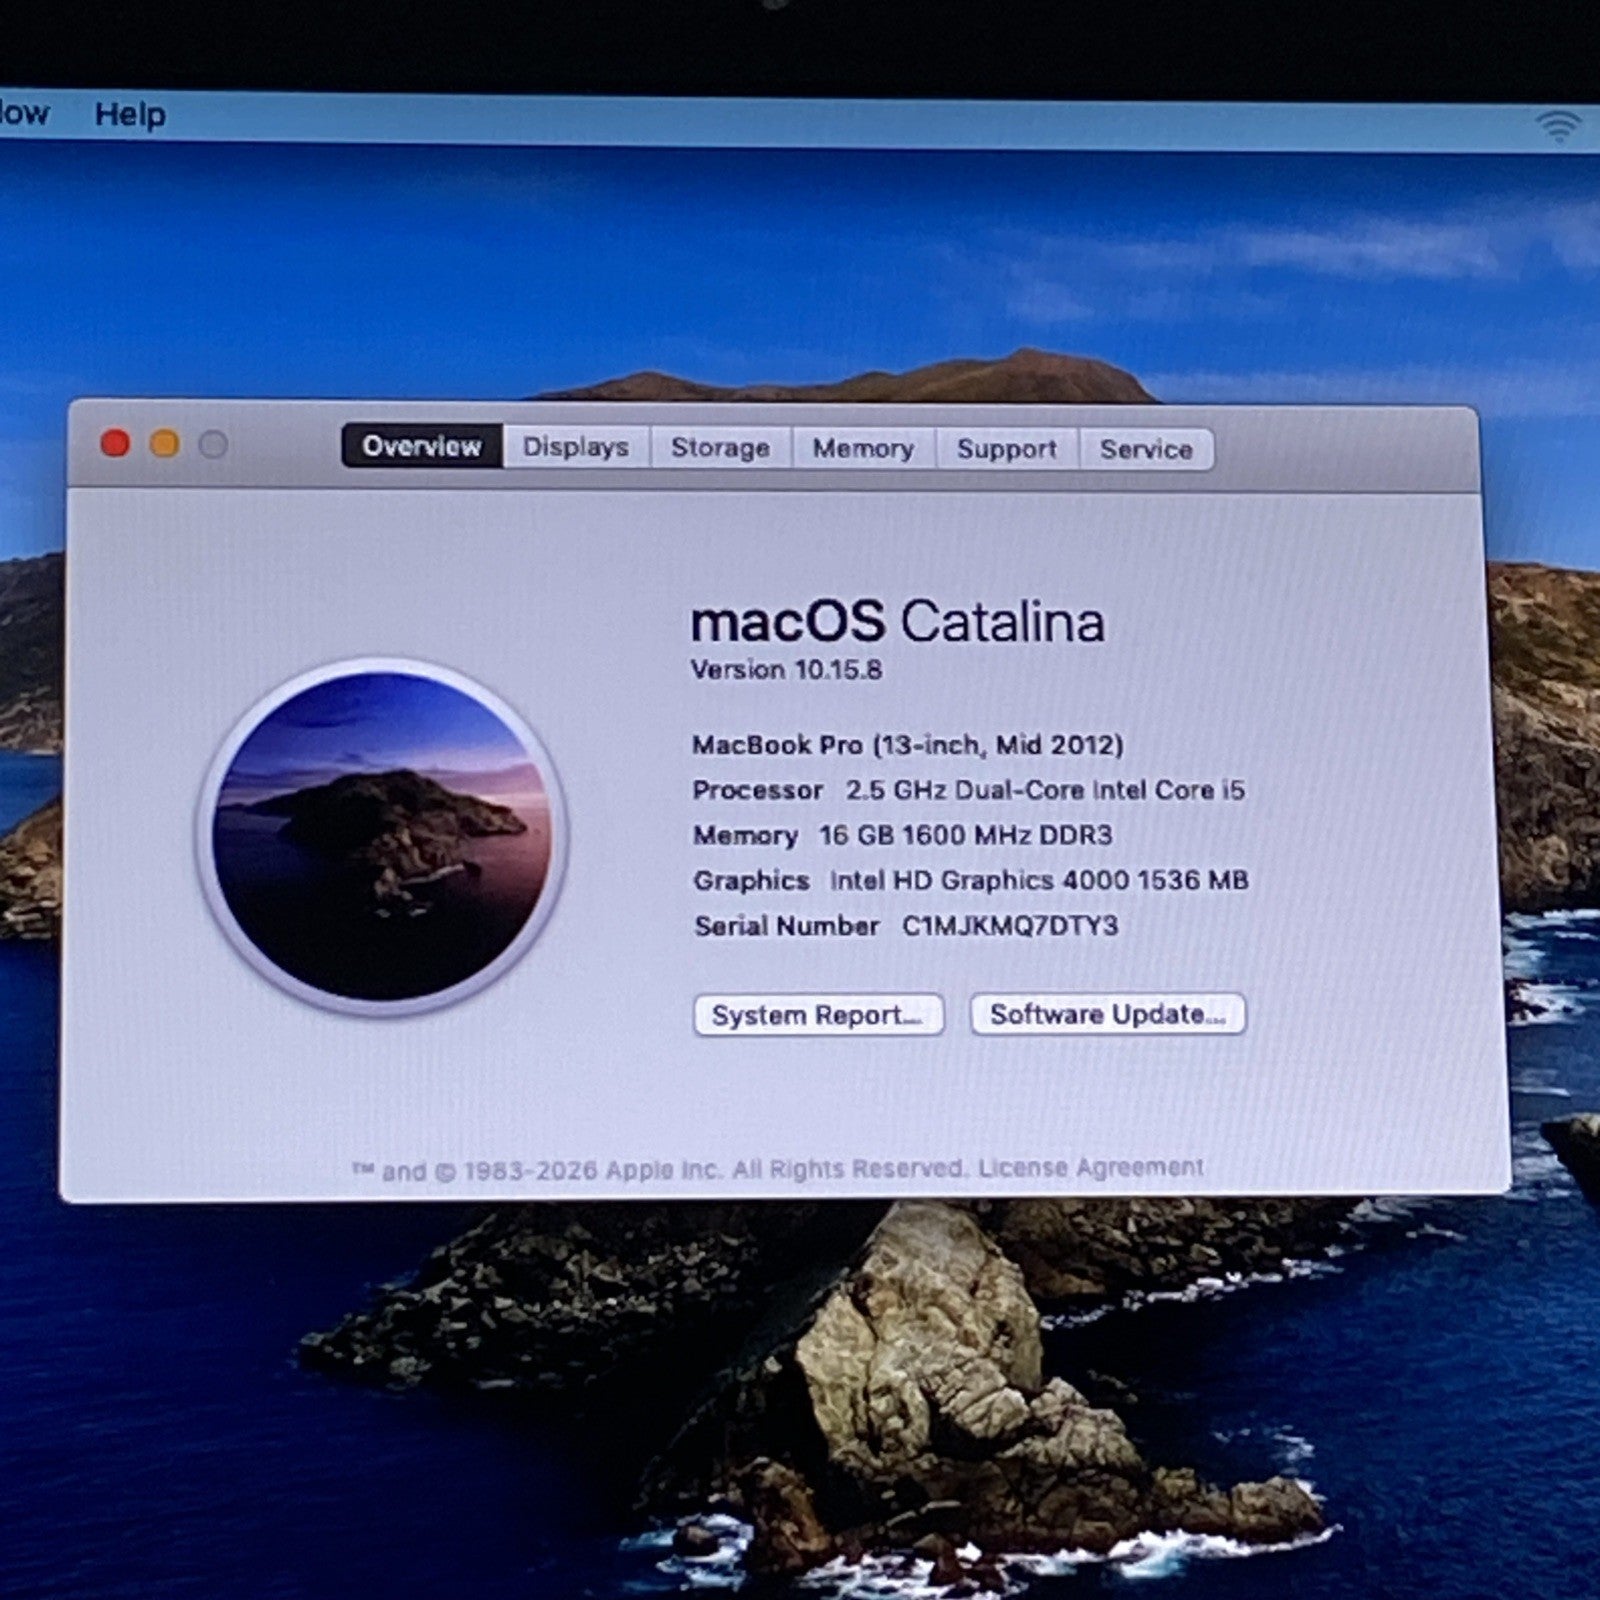Minimize the About This Mac window
Viewport: 1600px width, 1600px height.
pos(165,443)
